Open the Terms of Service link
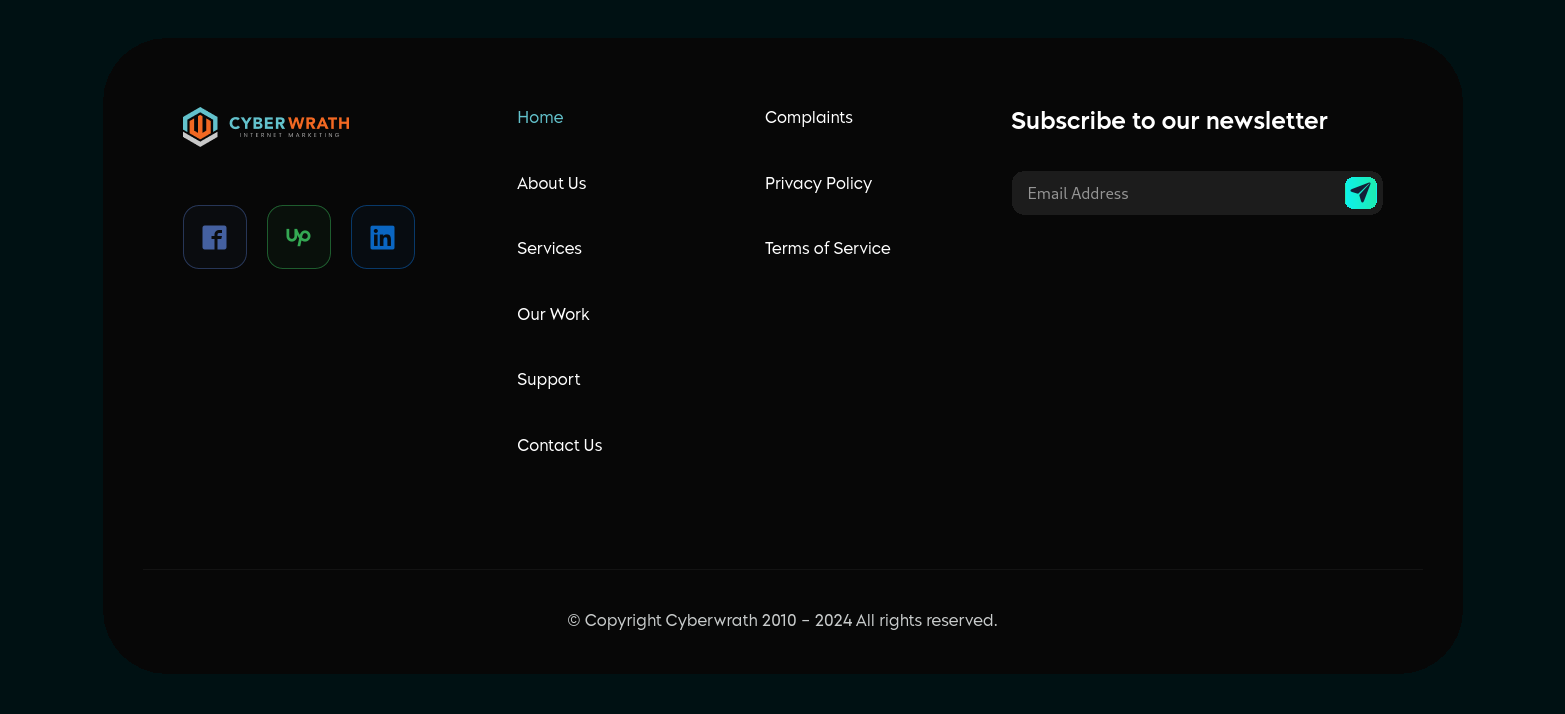This screenshot has width=1565, height=714. click(827, 248)
